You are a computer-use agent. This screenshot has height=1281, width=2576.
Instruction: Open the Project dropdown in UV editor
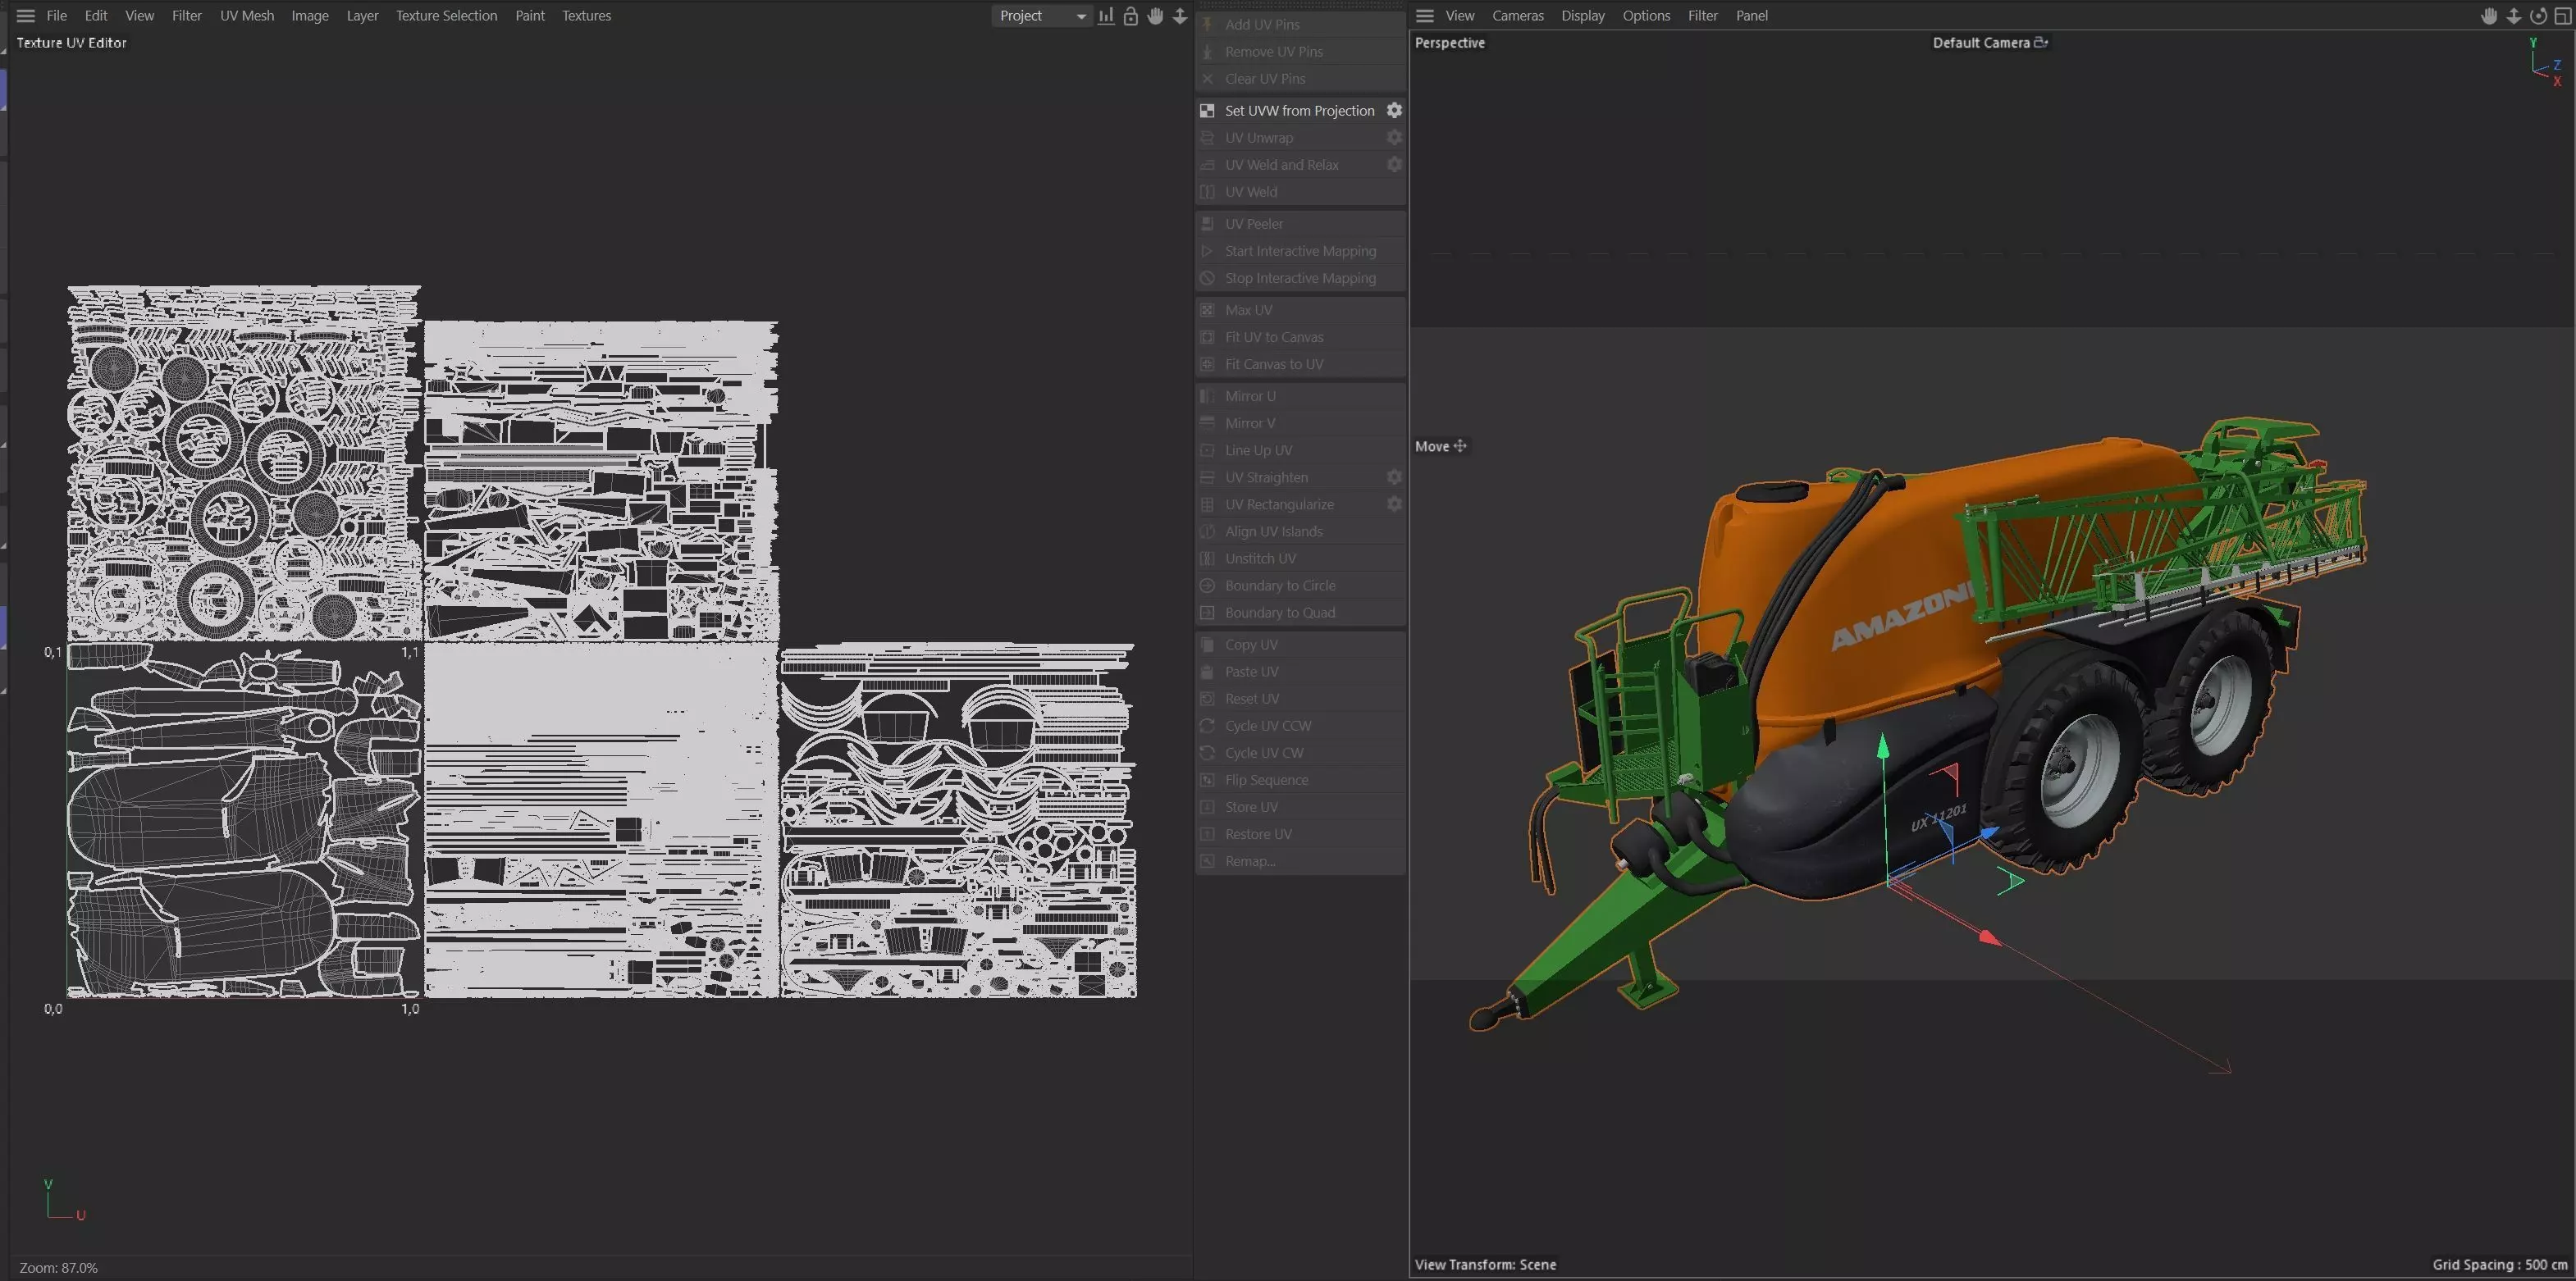coord(1041,16)
